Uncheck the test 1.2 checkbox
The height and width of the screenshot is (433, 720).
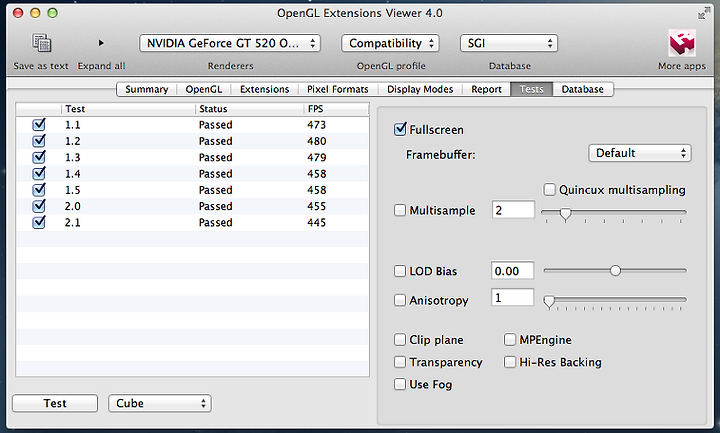pos(39,141)
